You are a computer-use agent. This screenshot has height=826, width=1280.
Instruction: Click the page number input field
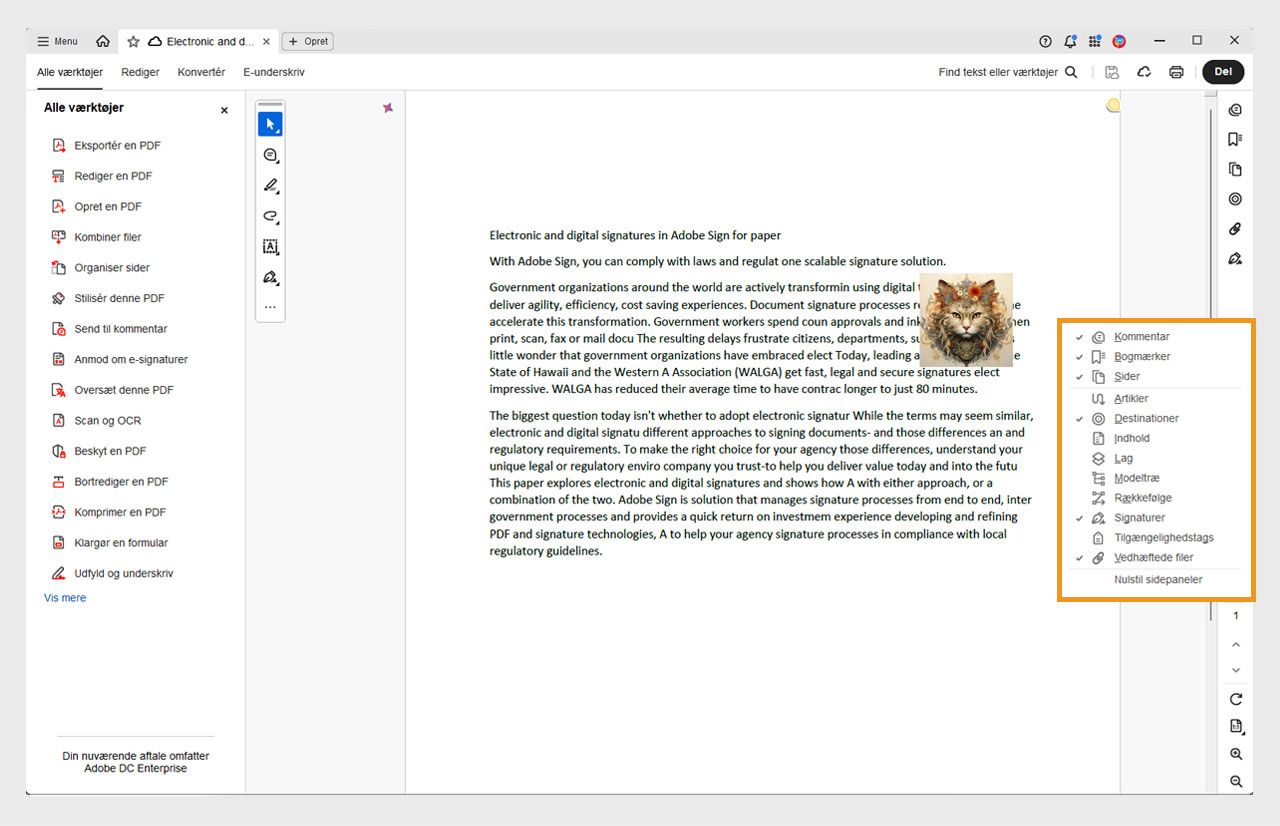click(x=1236, y=616)
